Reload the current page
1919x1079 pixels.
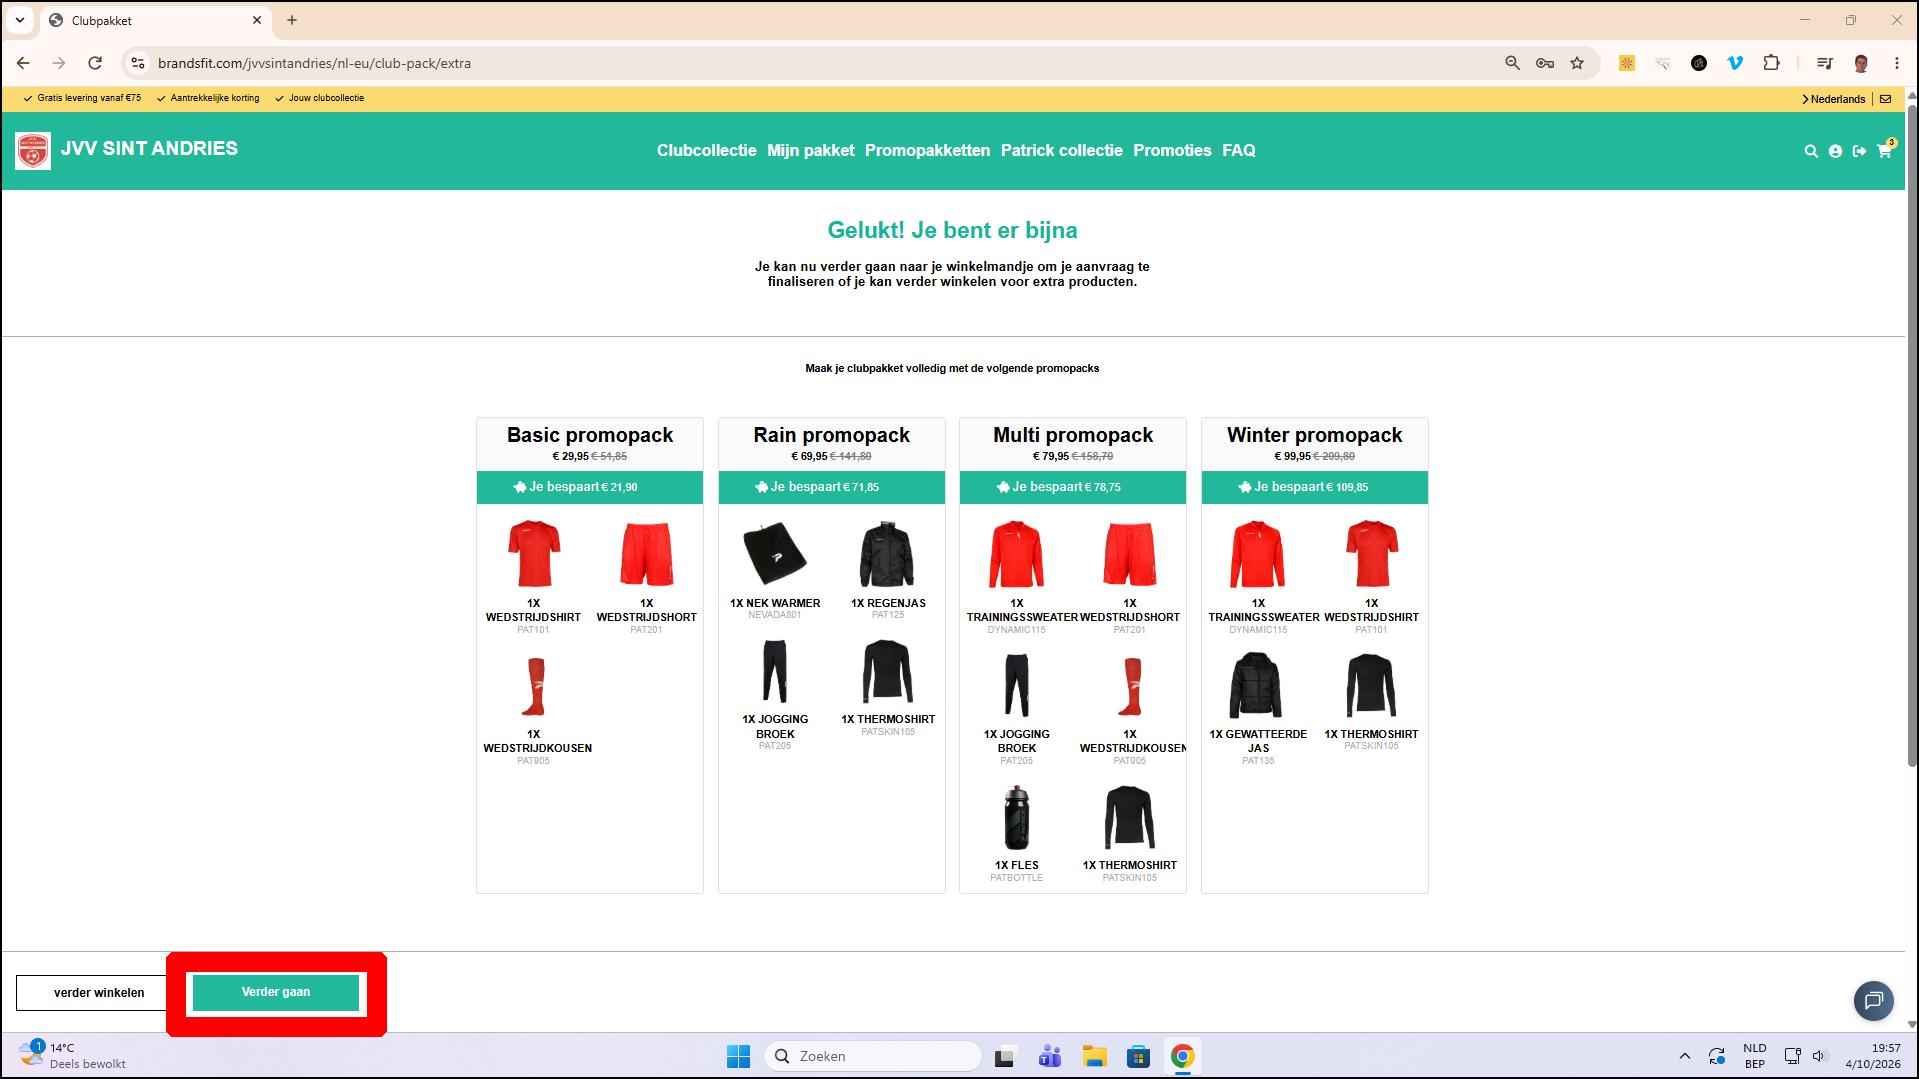point(95,63)
